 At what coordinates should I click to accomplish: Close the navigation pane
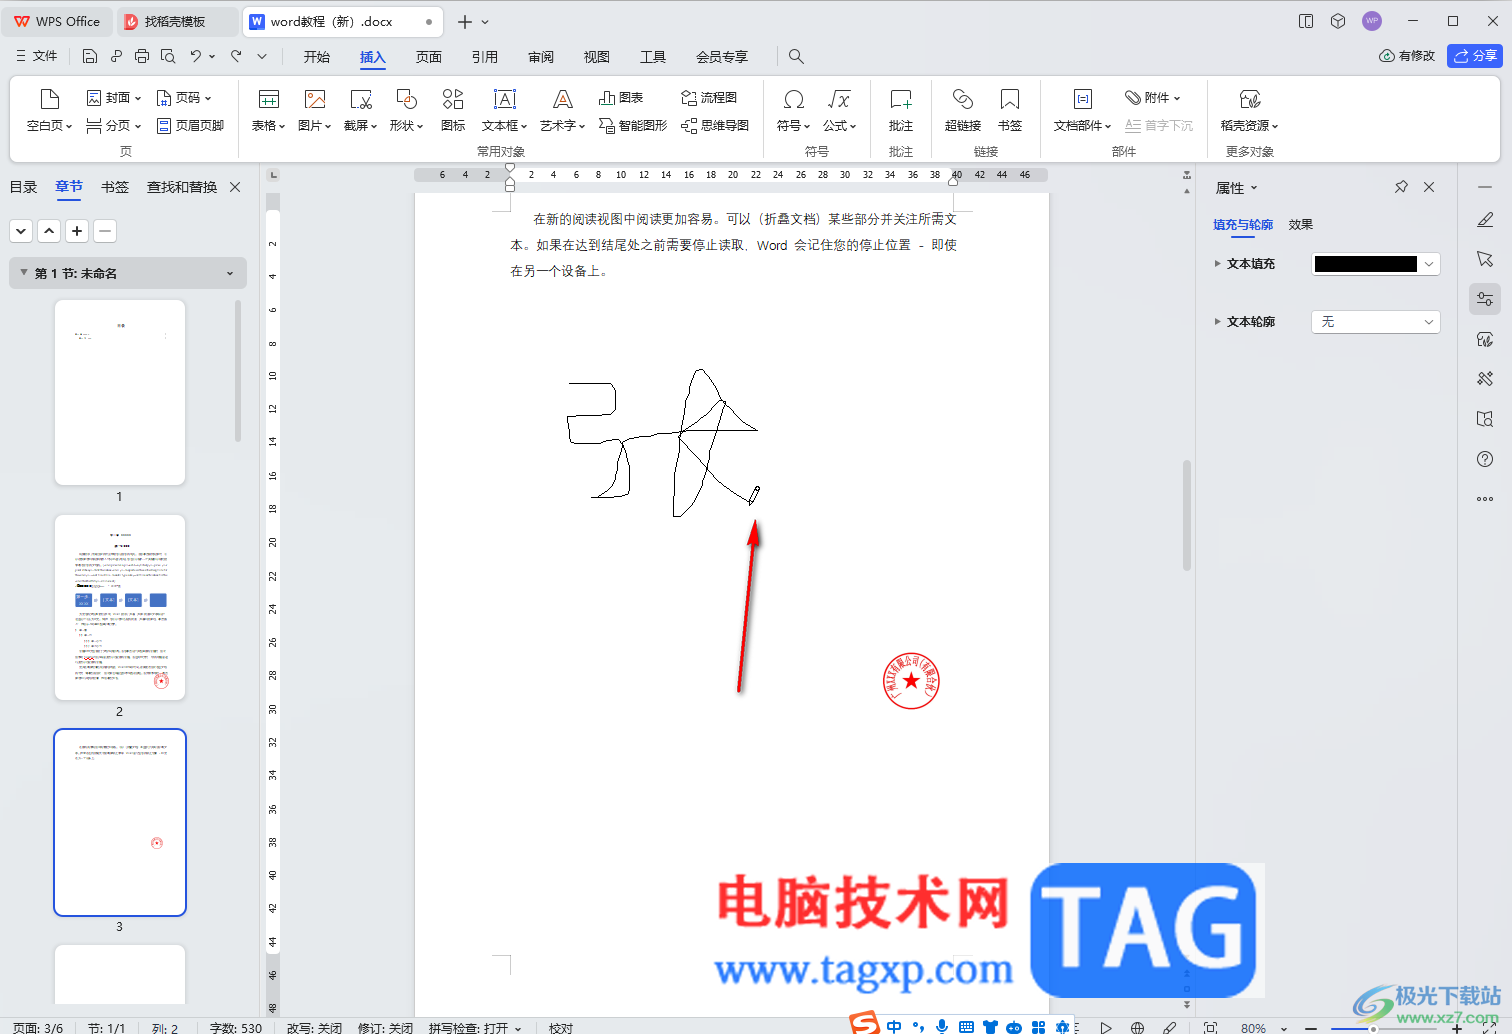click(x=235, y=187)
